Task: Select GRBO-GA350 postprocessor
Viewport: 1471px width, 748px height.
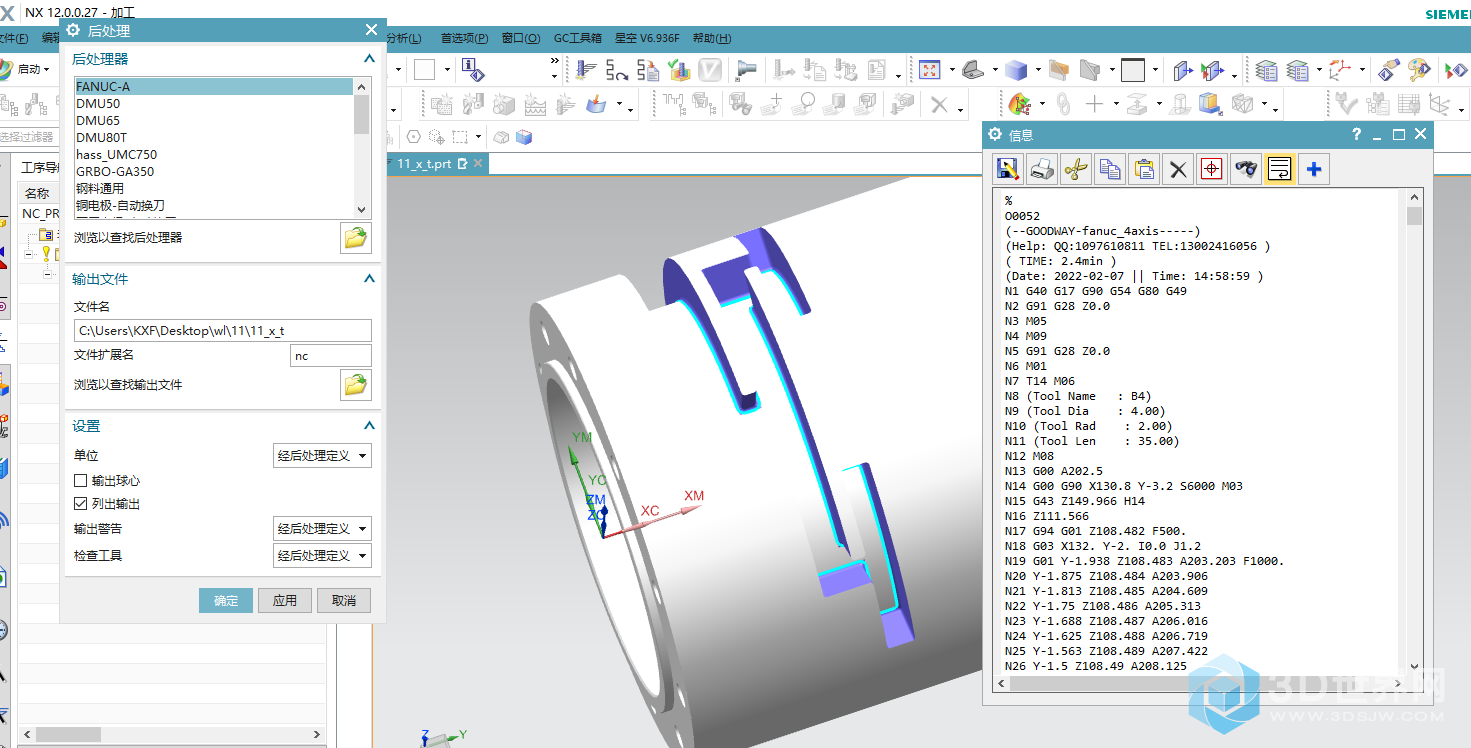Action: (213, 172)
